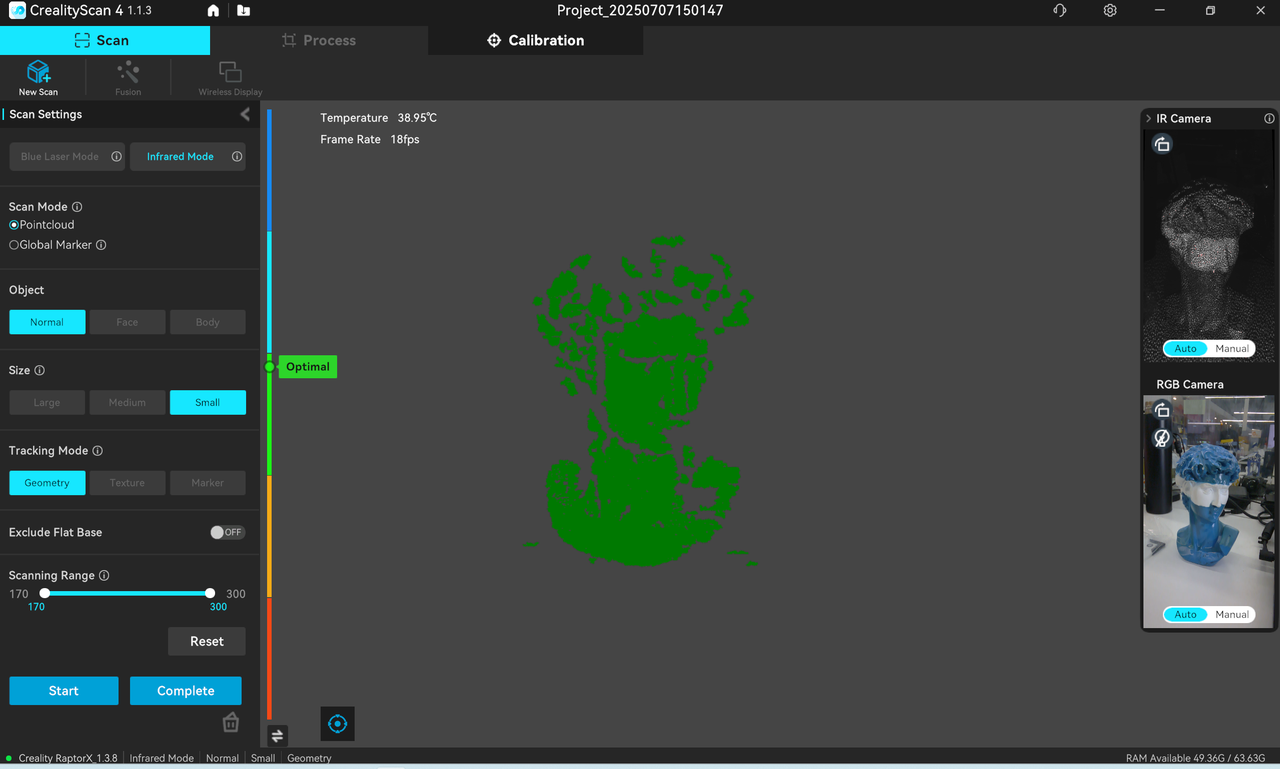Click the project title text
The width and height of the screenshot is (1280, 769).
pyautogui.click(x=640, y=11)
